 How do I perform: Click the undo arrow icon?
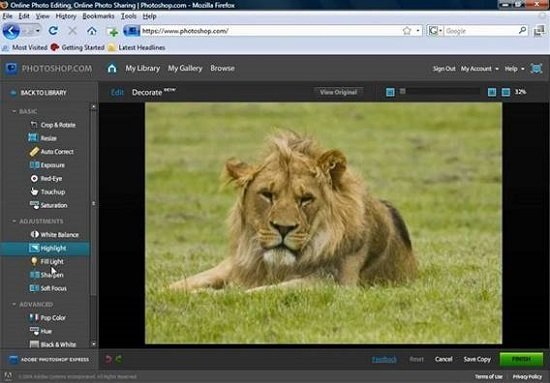click(x=108, y=359)
